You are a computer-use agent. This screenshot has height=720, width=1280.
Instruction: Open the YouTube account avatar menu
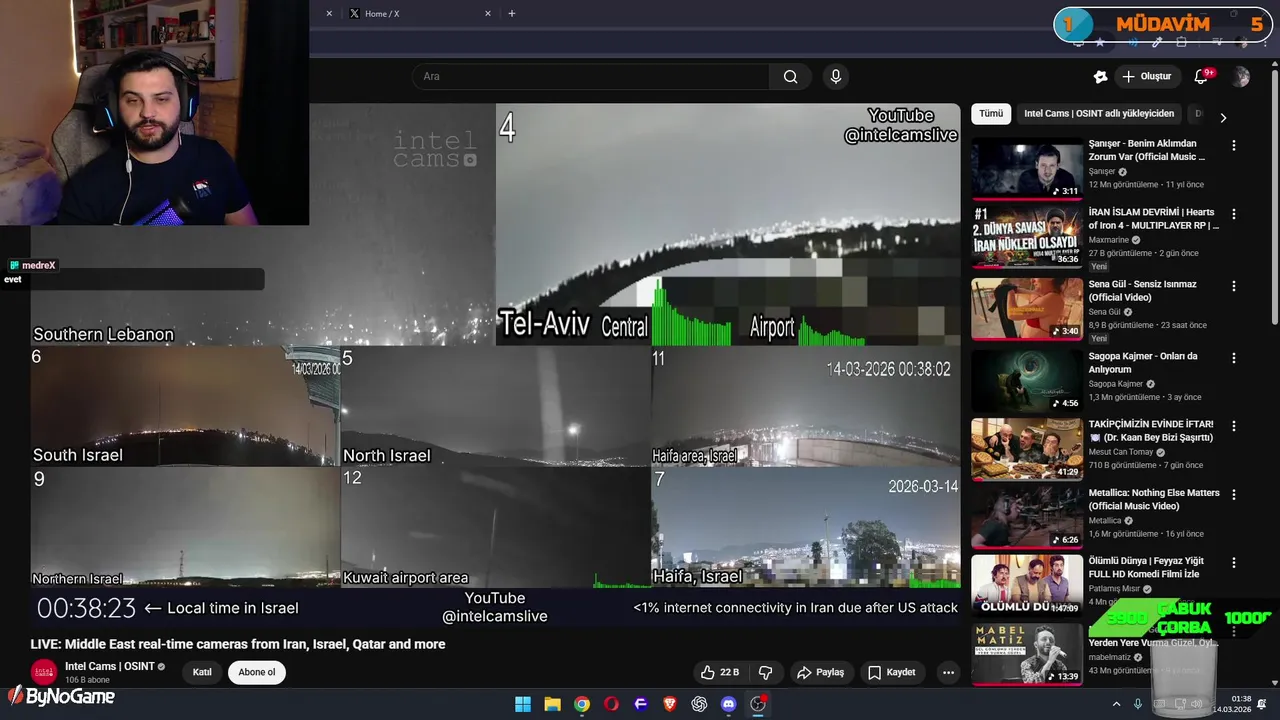point(1241,77)
